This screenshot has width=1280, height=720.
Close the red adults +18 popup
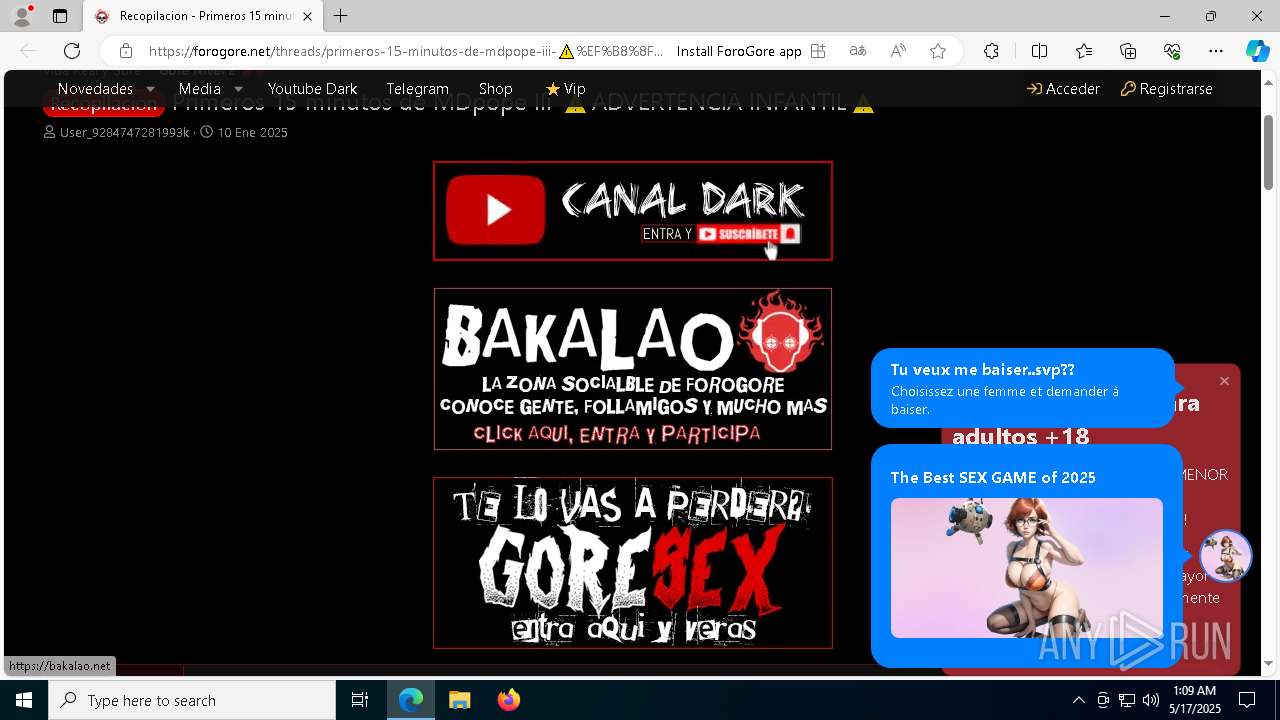coord(1224,381)
